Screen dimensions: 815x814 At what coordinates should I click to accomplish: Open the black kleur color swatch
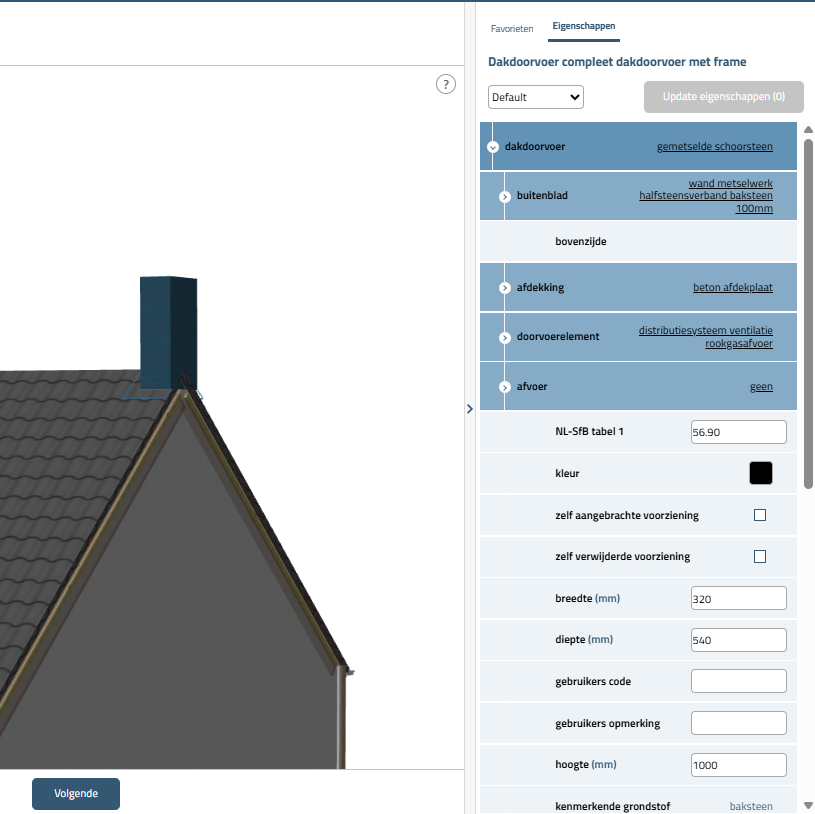pyautogui.click(x=761, y=473)
